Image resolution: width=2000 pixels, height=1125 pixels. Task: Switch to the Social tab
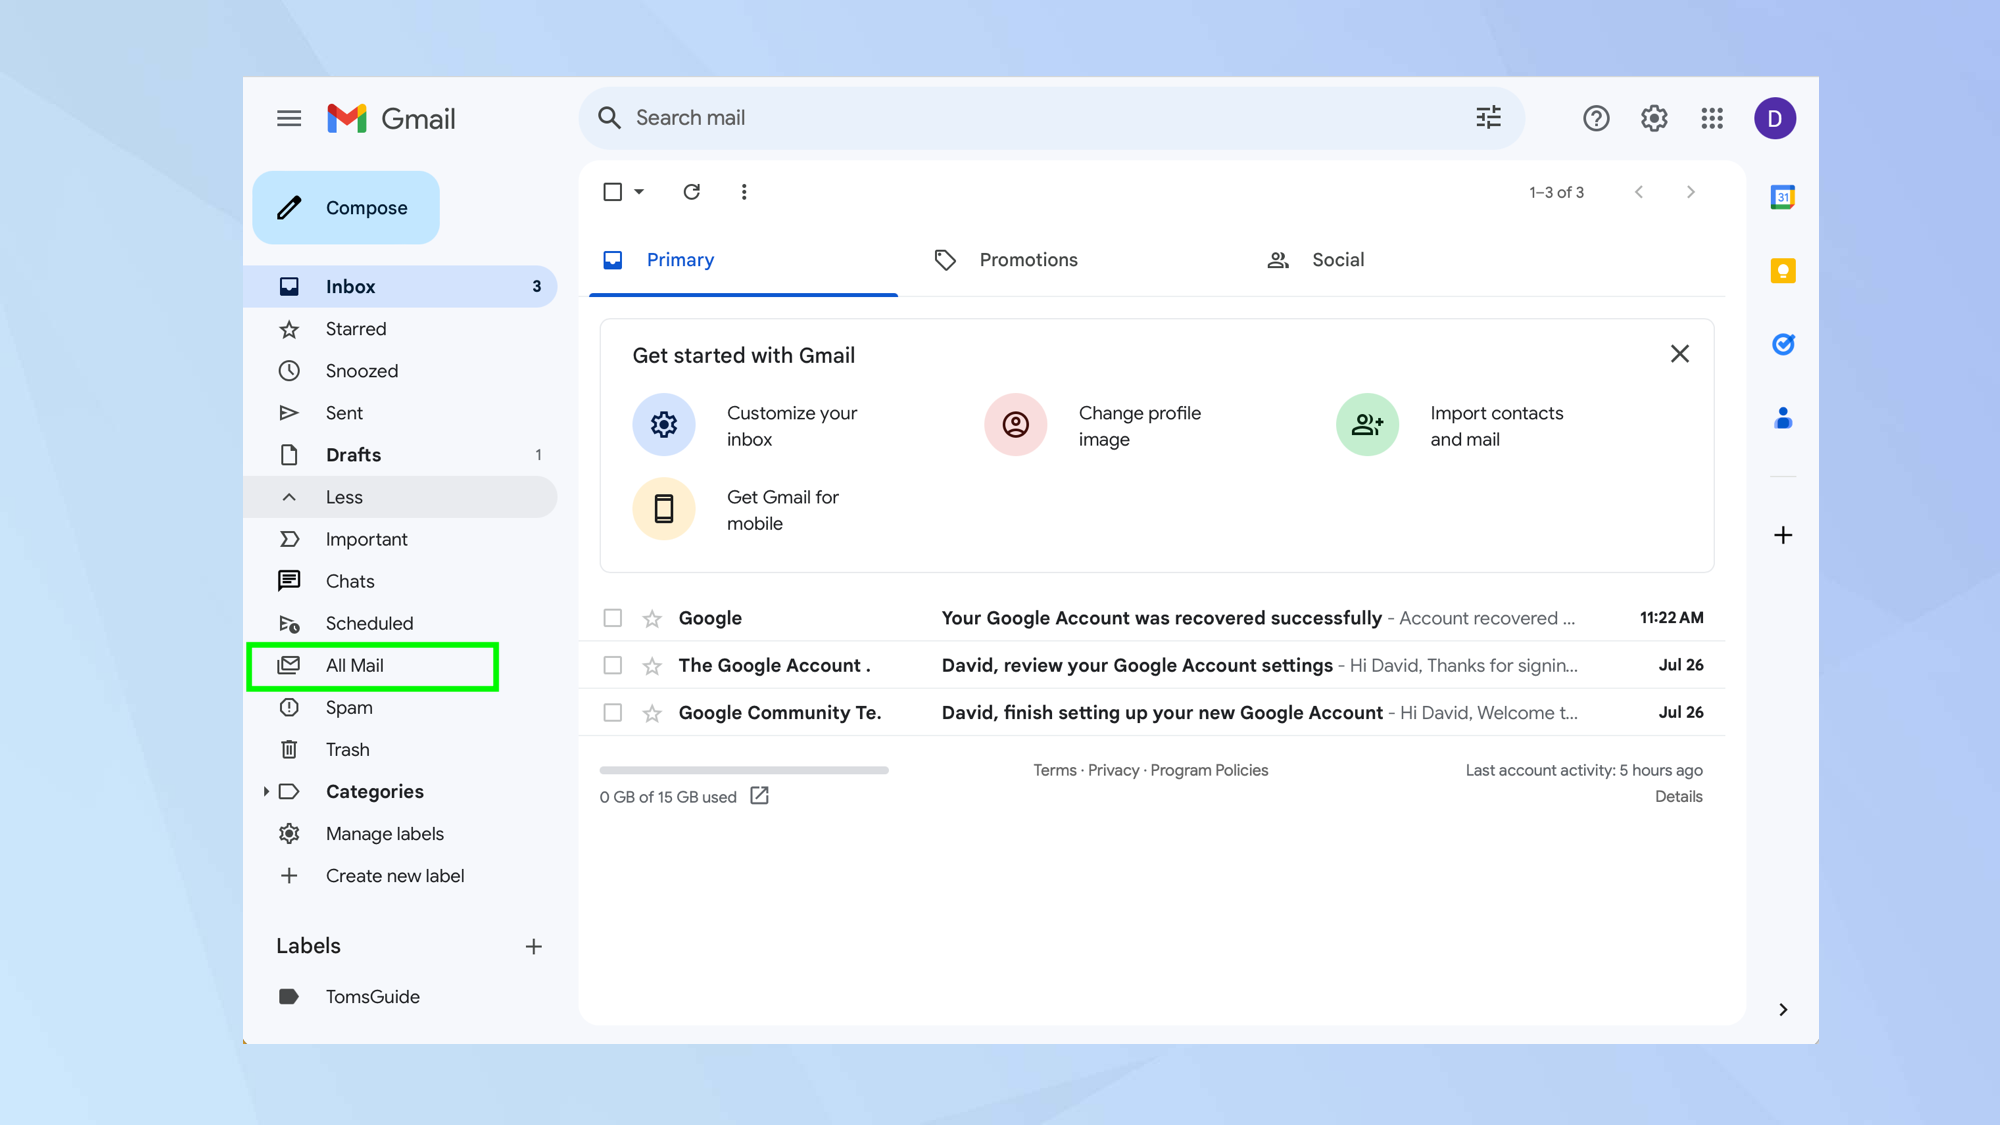pos(1316,260)
